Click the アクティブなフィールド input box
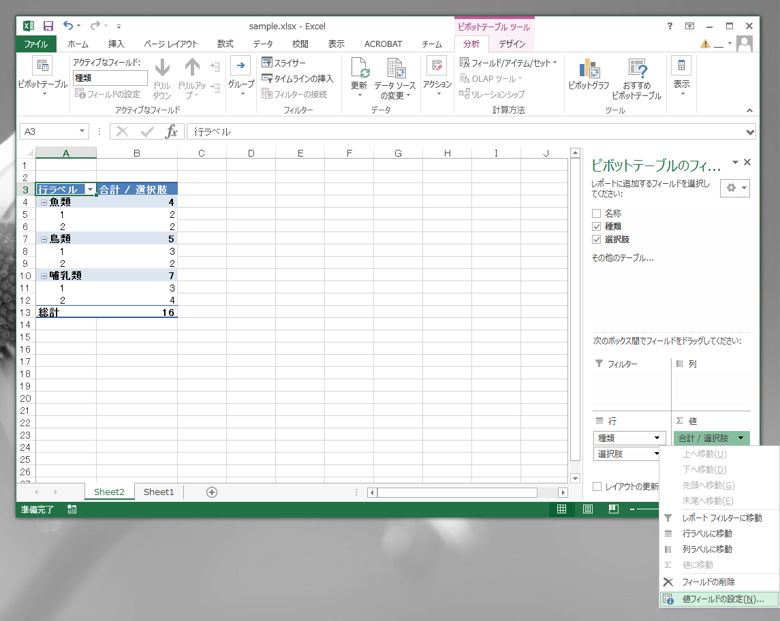The width and height of the screenshot is (780, 621). pos(110,78)
